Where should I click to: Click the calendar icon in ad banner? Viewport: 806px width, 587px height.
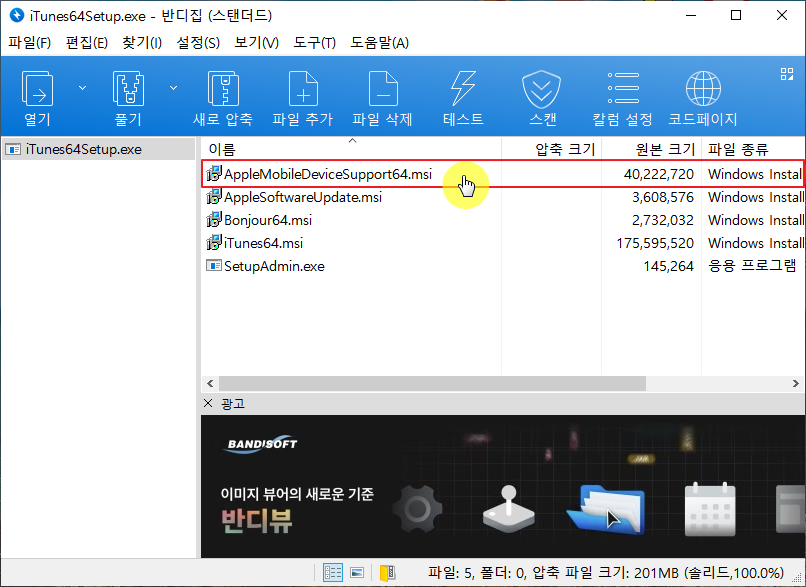point(710,509)
